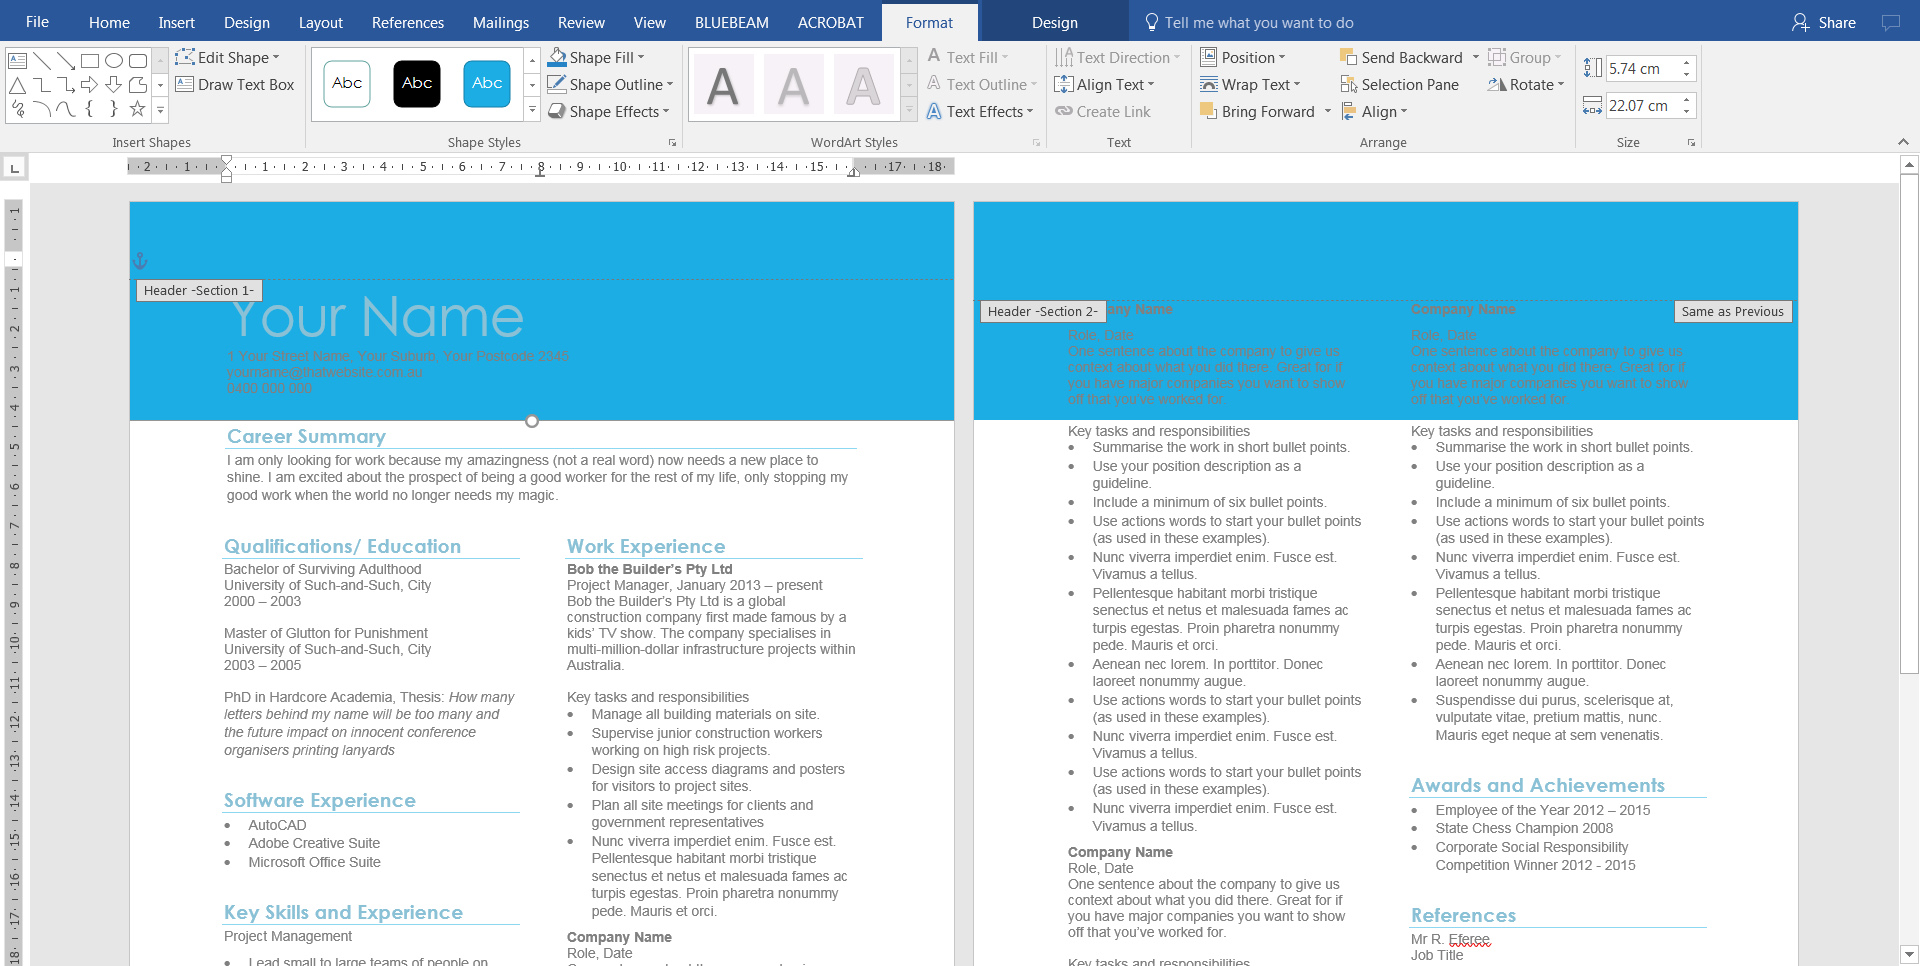Open the References tab
The image size is (1920, 966).
coord(407,22)
